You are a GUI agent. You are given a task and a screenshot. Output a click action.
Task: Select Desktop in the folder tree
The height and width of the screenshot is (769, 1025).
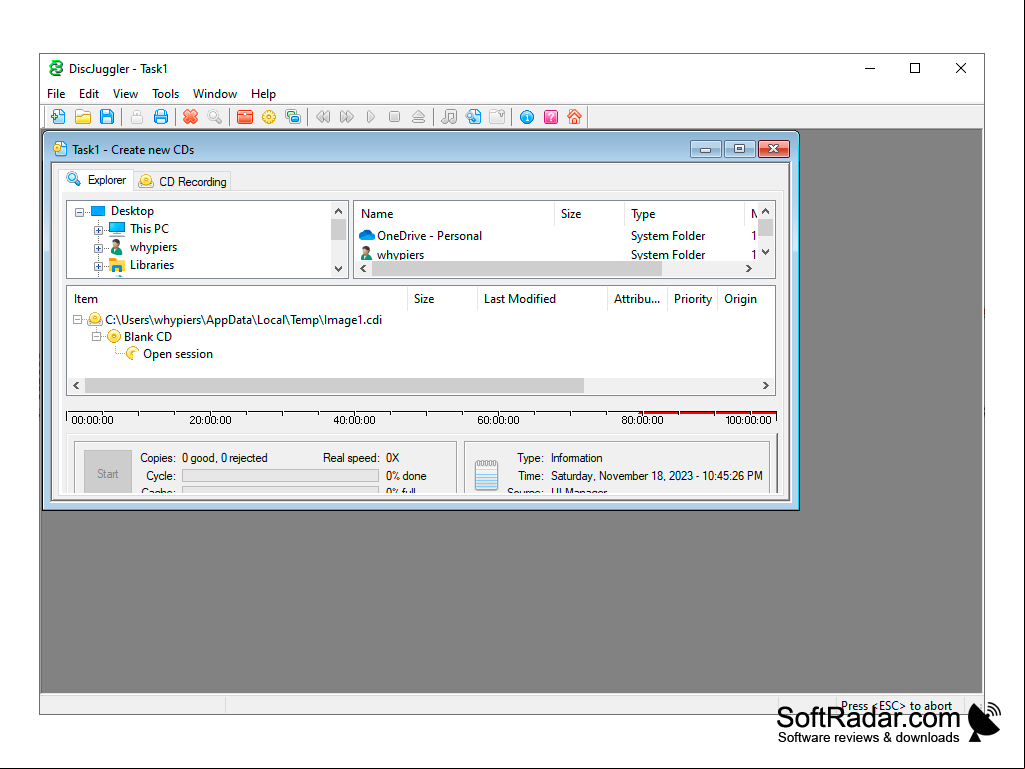(132, 211)
